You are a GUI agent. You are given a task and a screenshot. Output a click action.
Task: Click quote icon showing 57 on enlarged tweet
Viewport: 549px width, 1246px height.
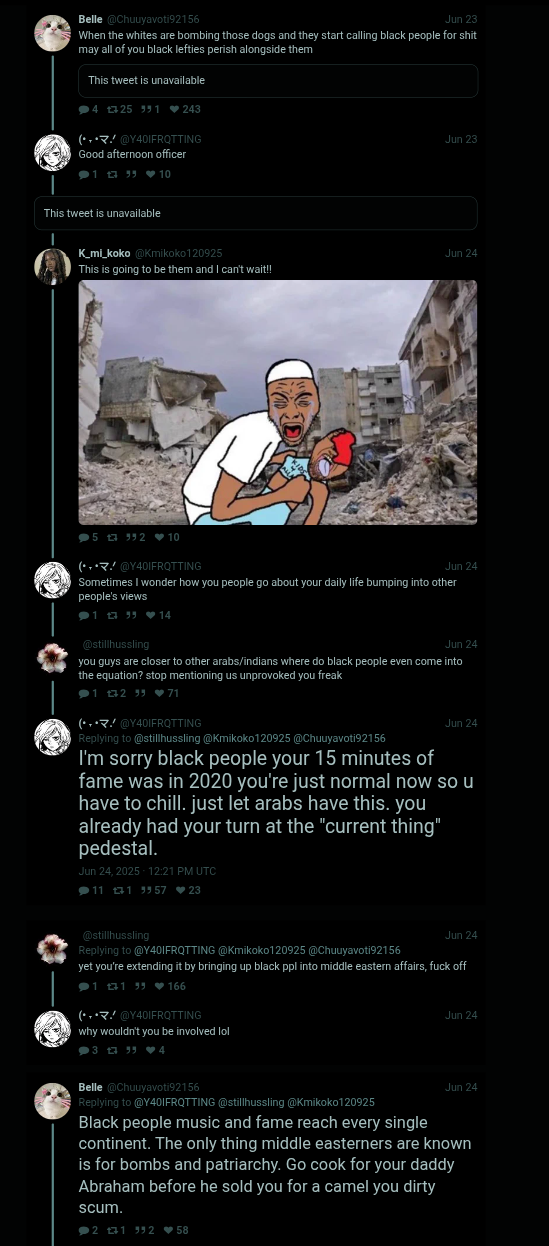coord(146,890)
